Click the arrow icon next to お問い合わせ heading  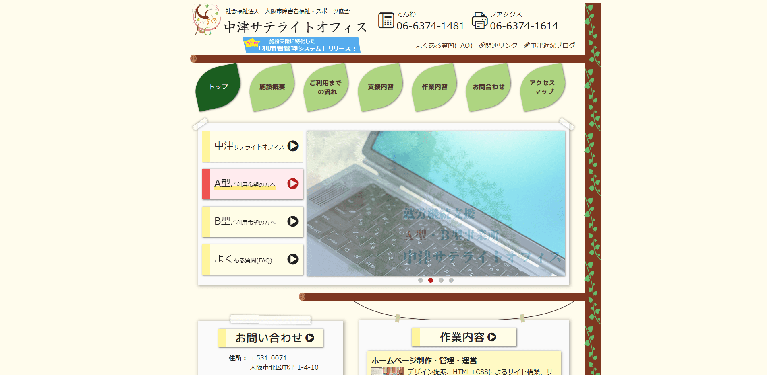(310, 337)
